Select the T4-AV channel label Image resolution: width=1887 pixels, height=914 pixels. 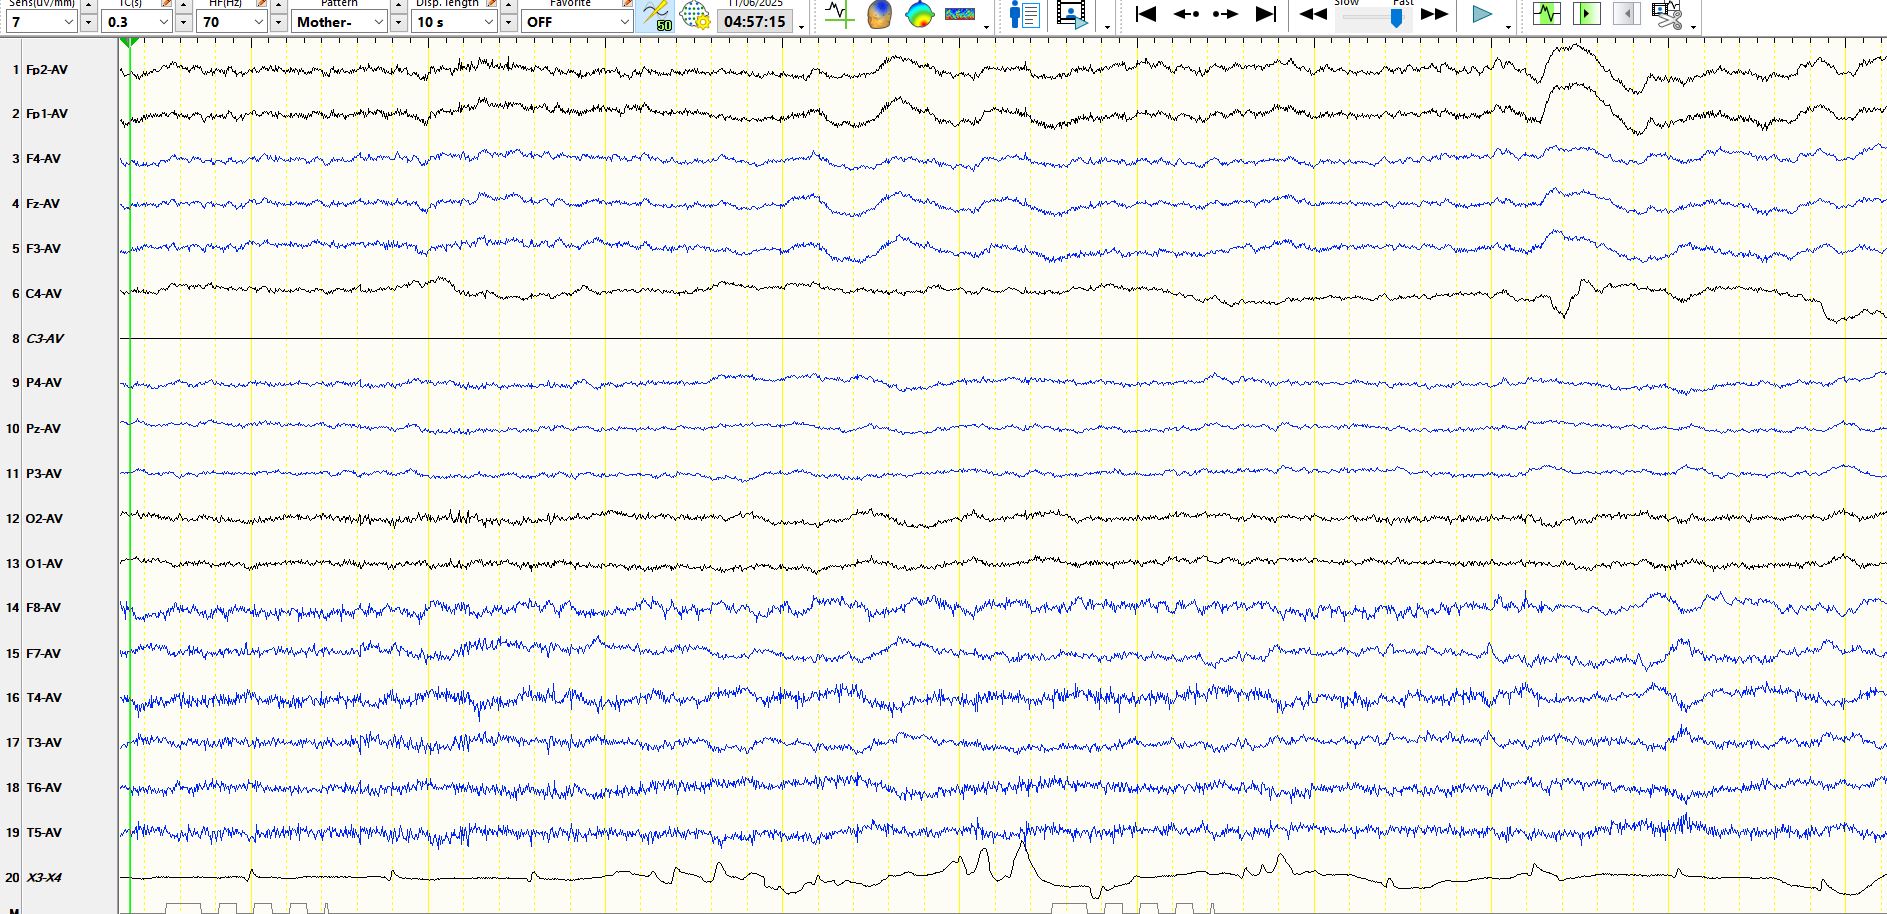click(44, 698)
